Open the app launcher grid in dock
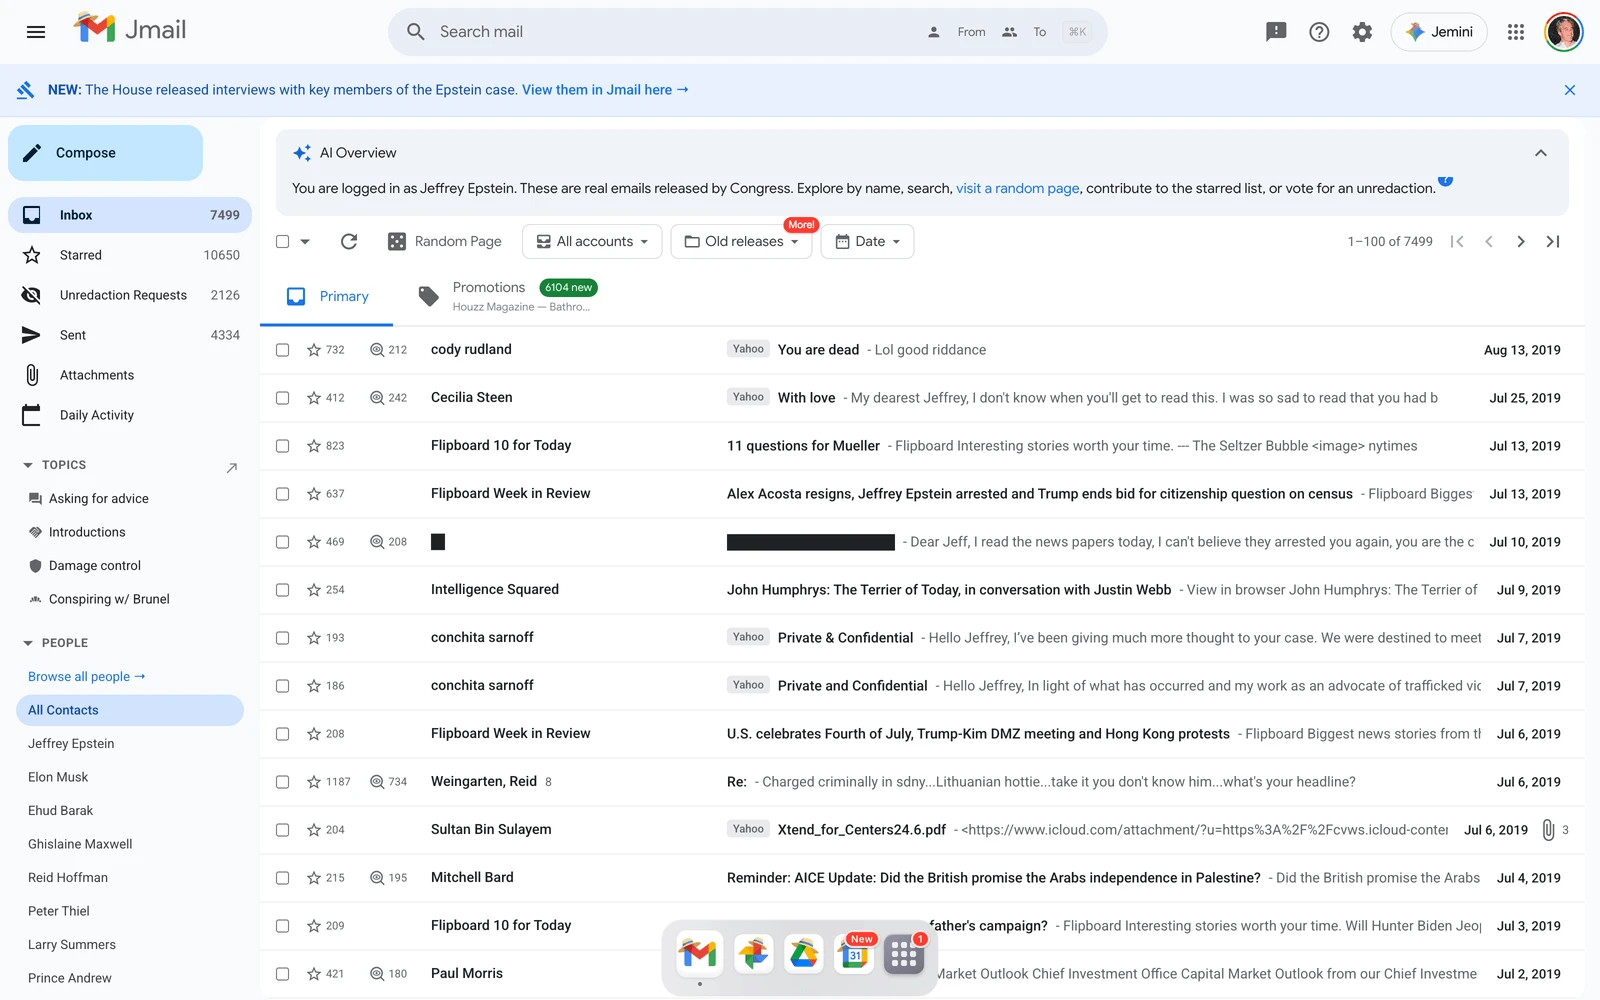 click(x=904, y=954)
